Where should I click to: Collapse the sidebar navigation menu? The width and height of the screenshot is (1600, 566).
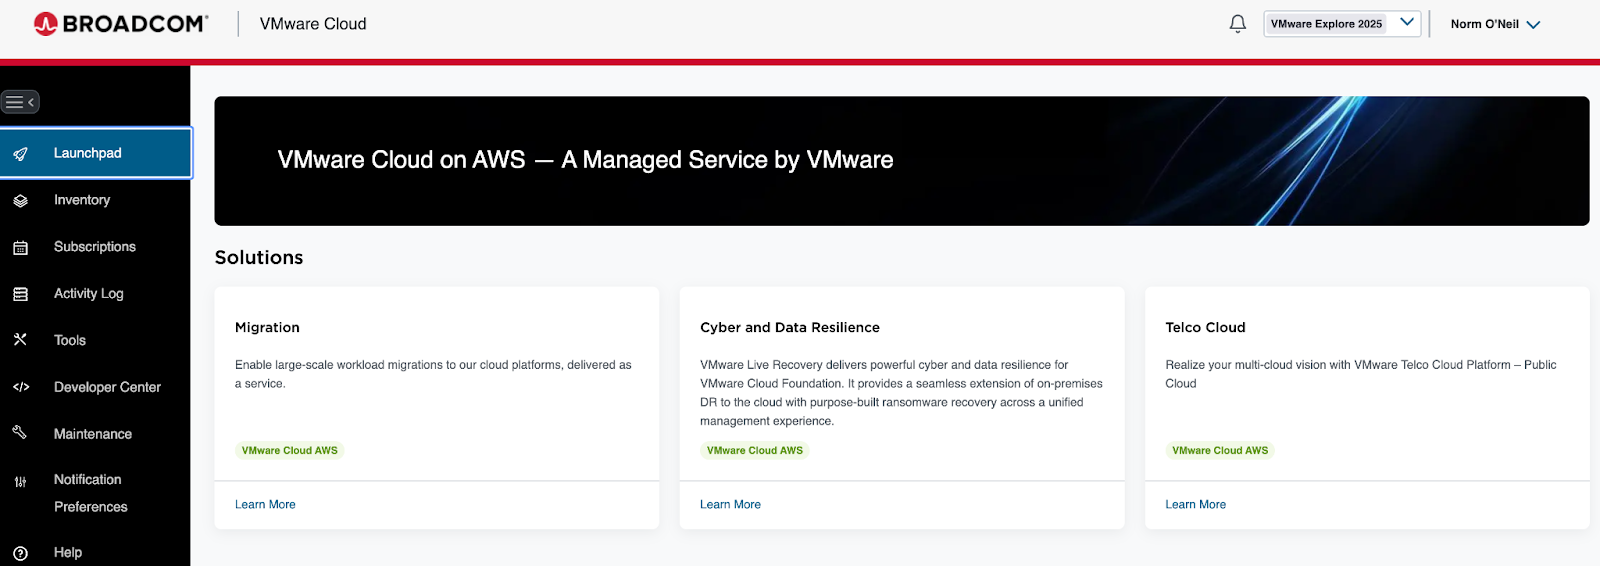tap(20, 102)
